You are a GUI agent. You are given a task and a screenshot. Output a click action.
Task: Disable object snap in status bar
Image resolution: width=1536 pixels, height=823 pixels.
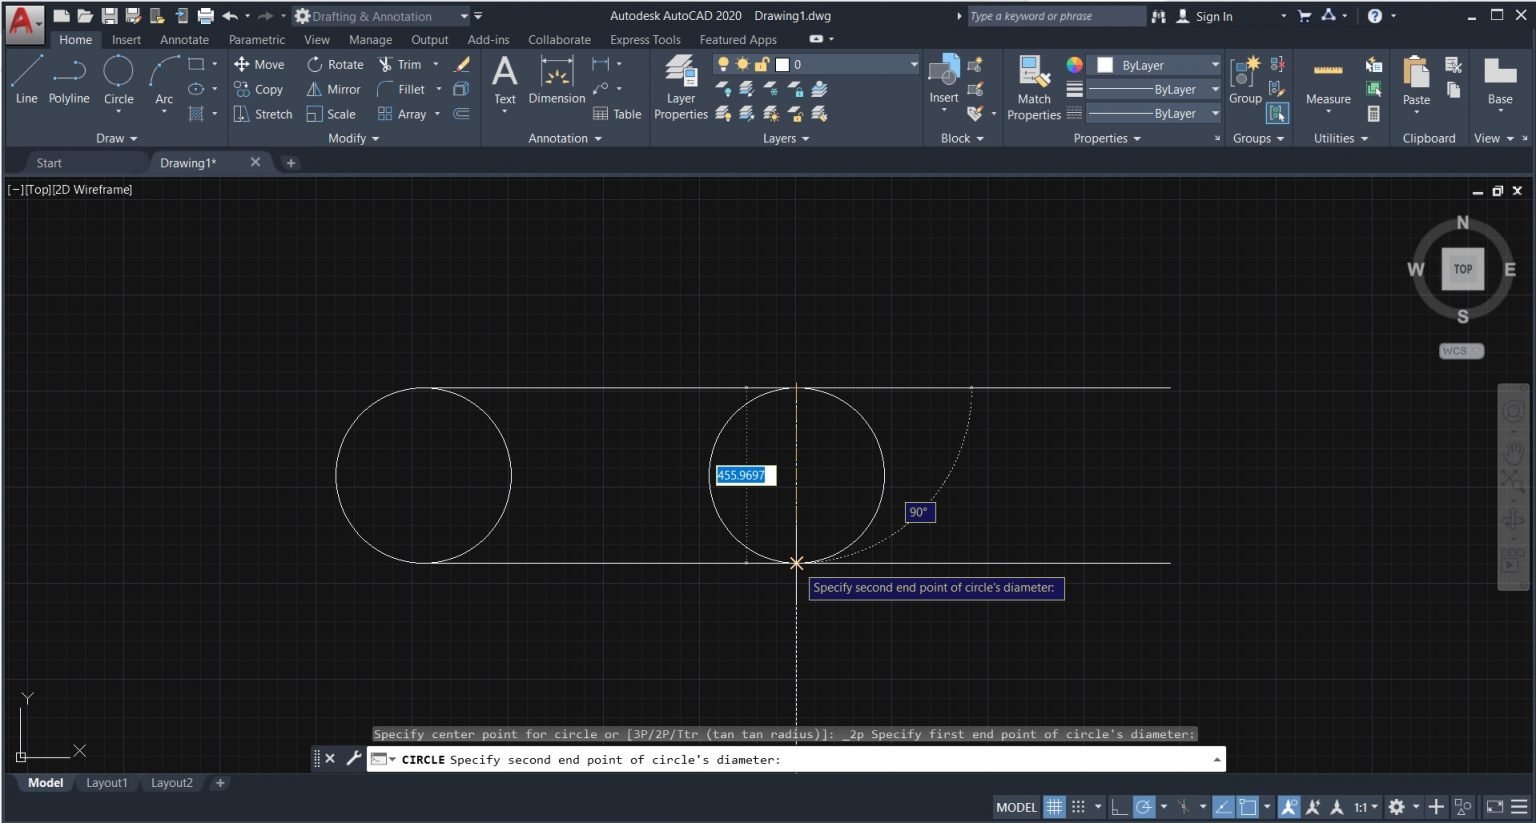(x=1249, y=807)
